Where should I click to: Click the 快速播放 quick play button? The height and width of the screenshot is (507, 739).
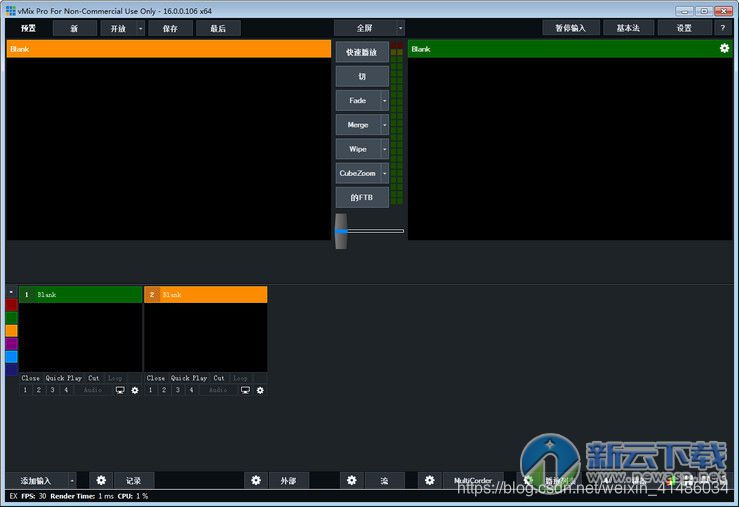(362, 52)
